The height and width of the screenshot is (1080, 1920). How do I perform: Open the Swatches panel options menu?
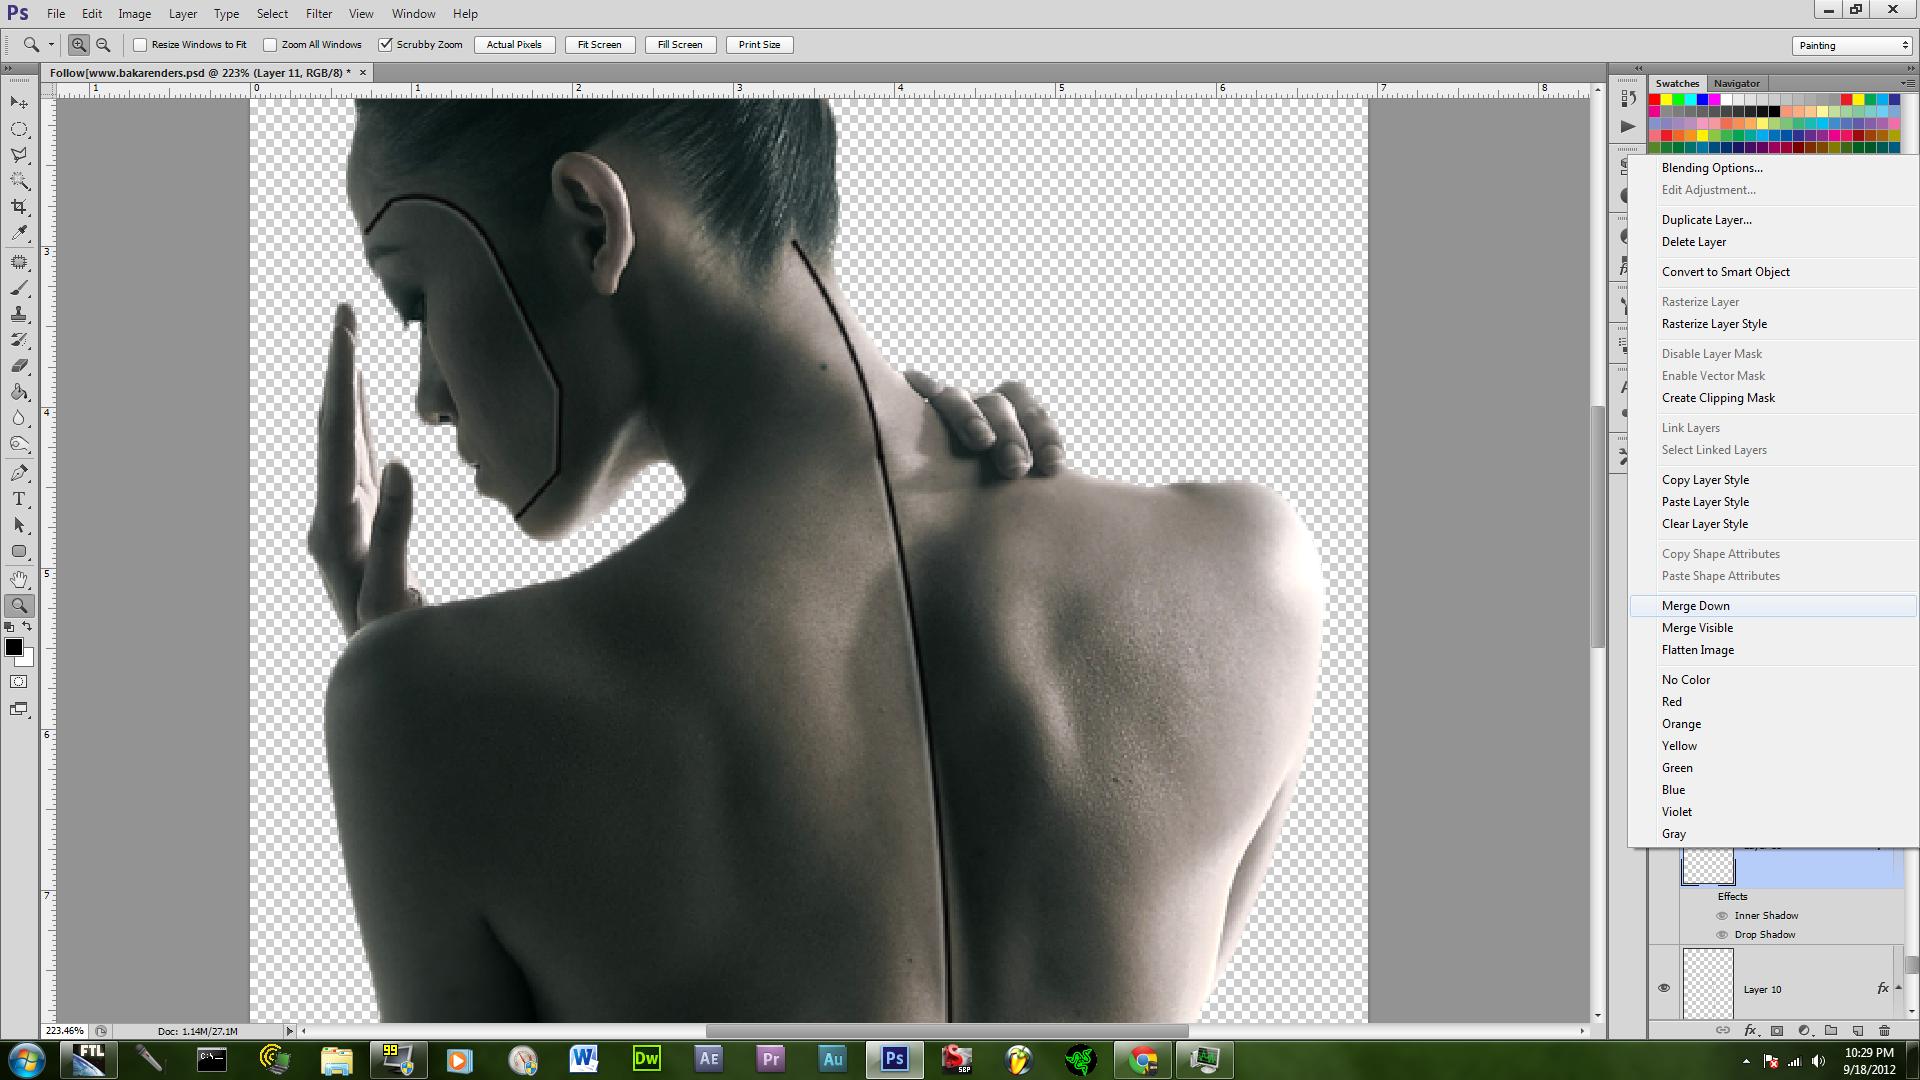pos(1907,83)
